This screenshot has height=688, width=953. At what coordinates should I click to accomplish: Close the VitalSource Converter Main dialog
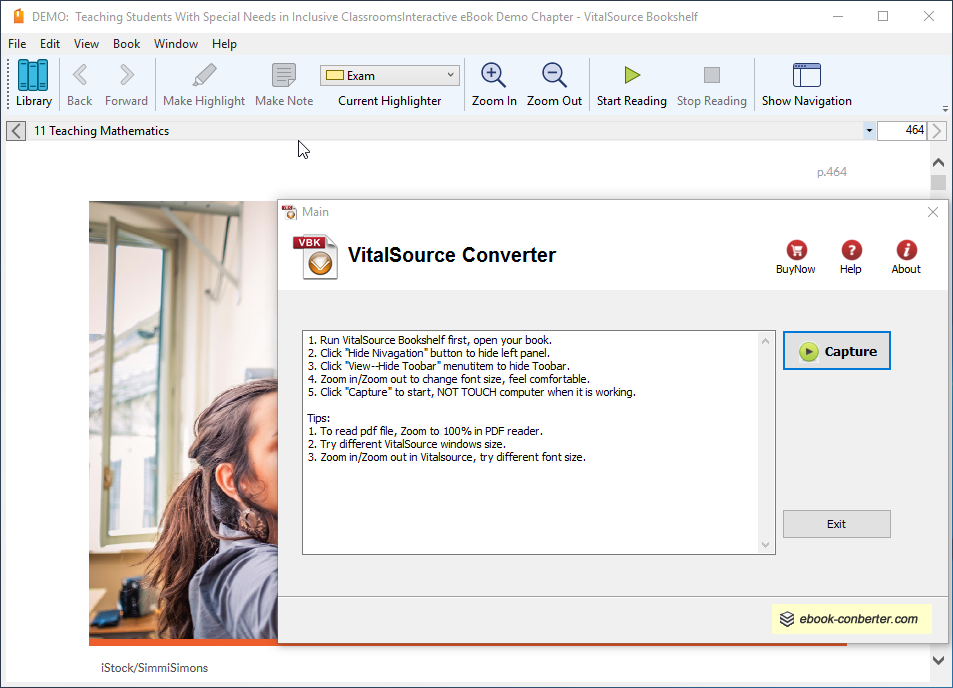point(933,212)
